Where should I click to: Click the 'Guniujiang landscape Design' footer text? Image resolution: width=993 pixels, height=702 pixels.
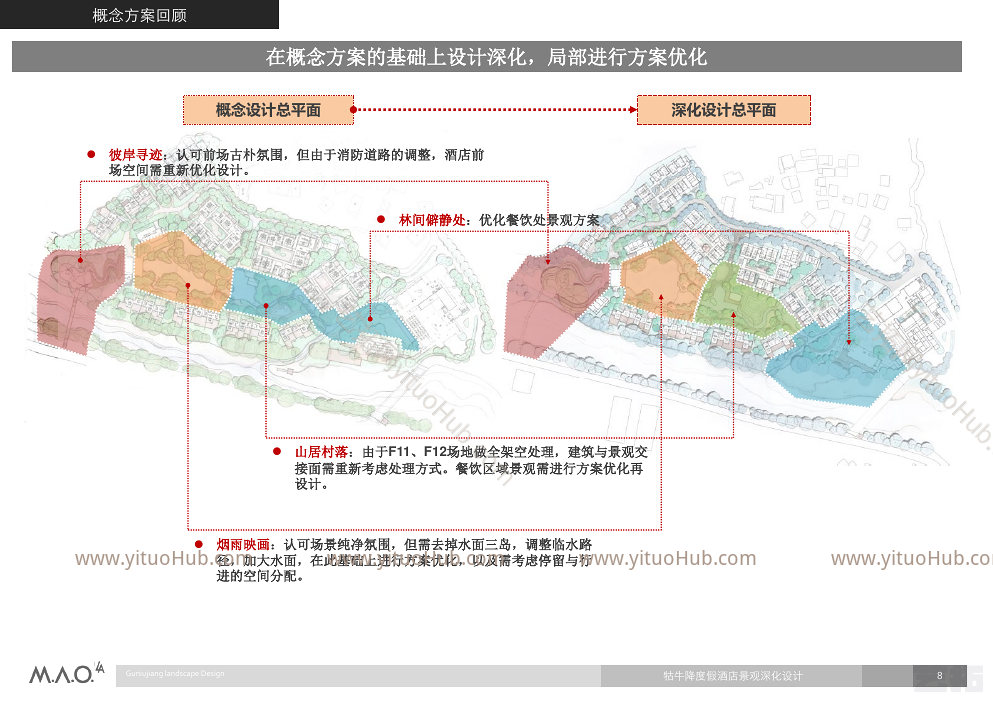click(x=175, y=673)
